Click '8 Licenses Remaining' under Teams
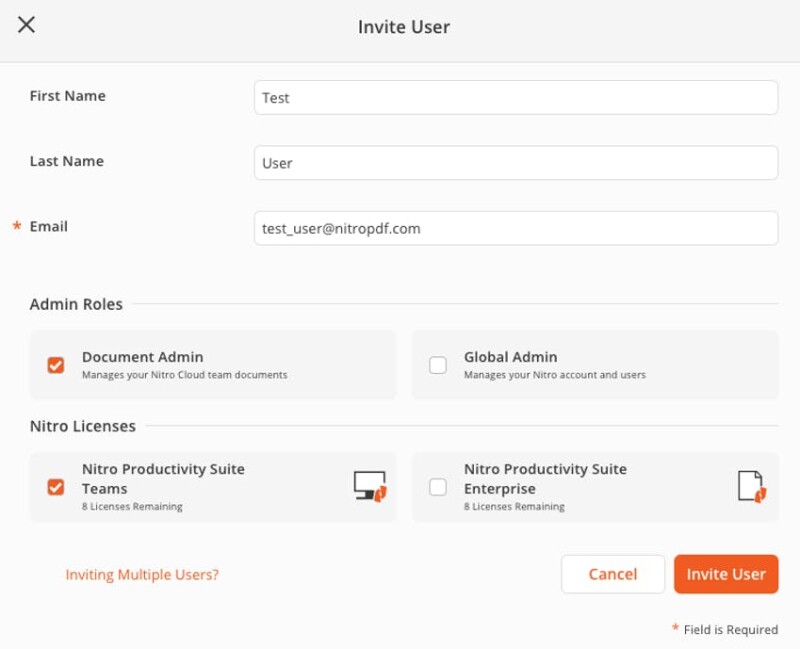800x649 pixels. (132, 507)
